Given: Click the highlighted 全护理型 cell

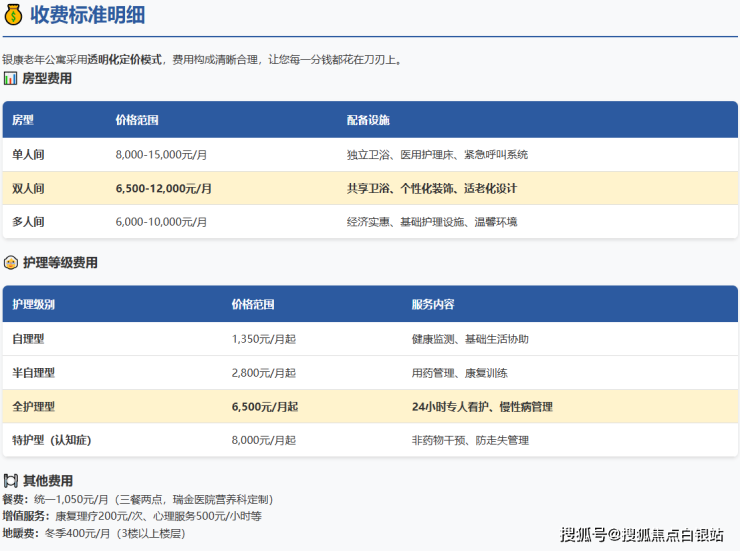Looking at the screenshot, I should click(33, 407).
